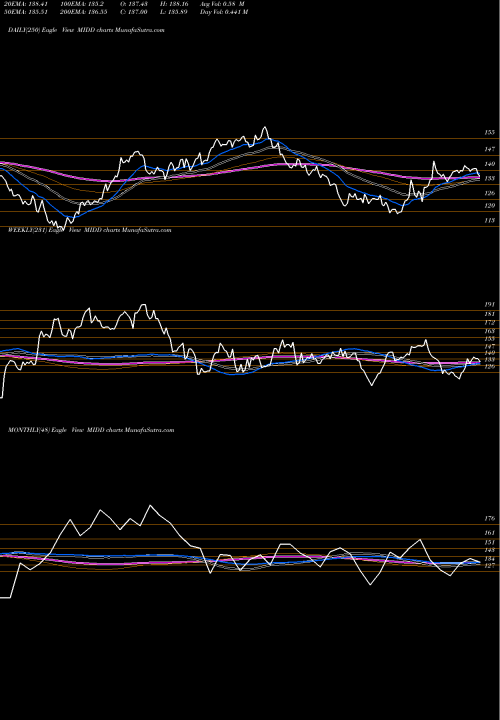The height and width of the screenshot is (720, 500).
Task: Click the 120 price label on daily chart
Action: [490, 206]
